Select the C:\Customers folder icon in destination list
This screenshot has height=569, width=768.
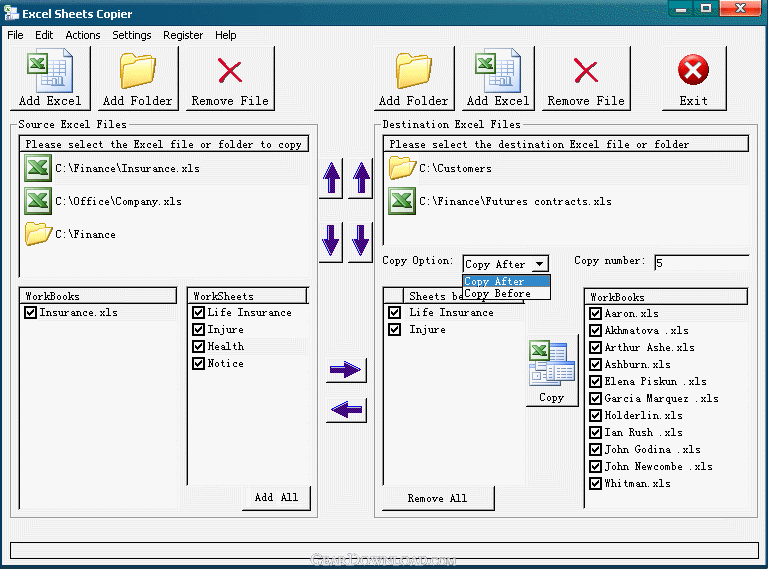click(x=402, y=167)
